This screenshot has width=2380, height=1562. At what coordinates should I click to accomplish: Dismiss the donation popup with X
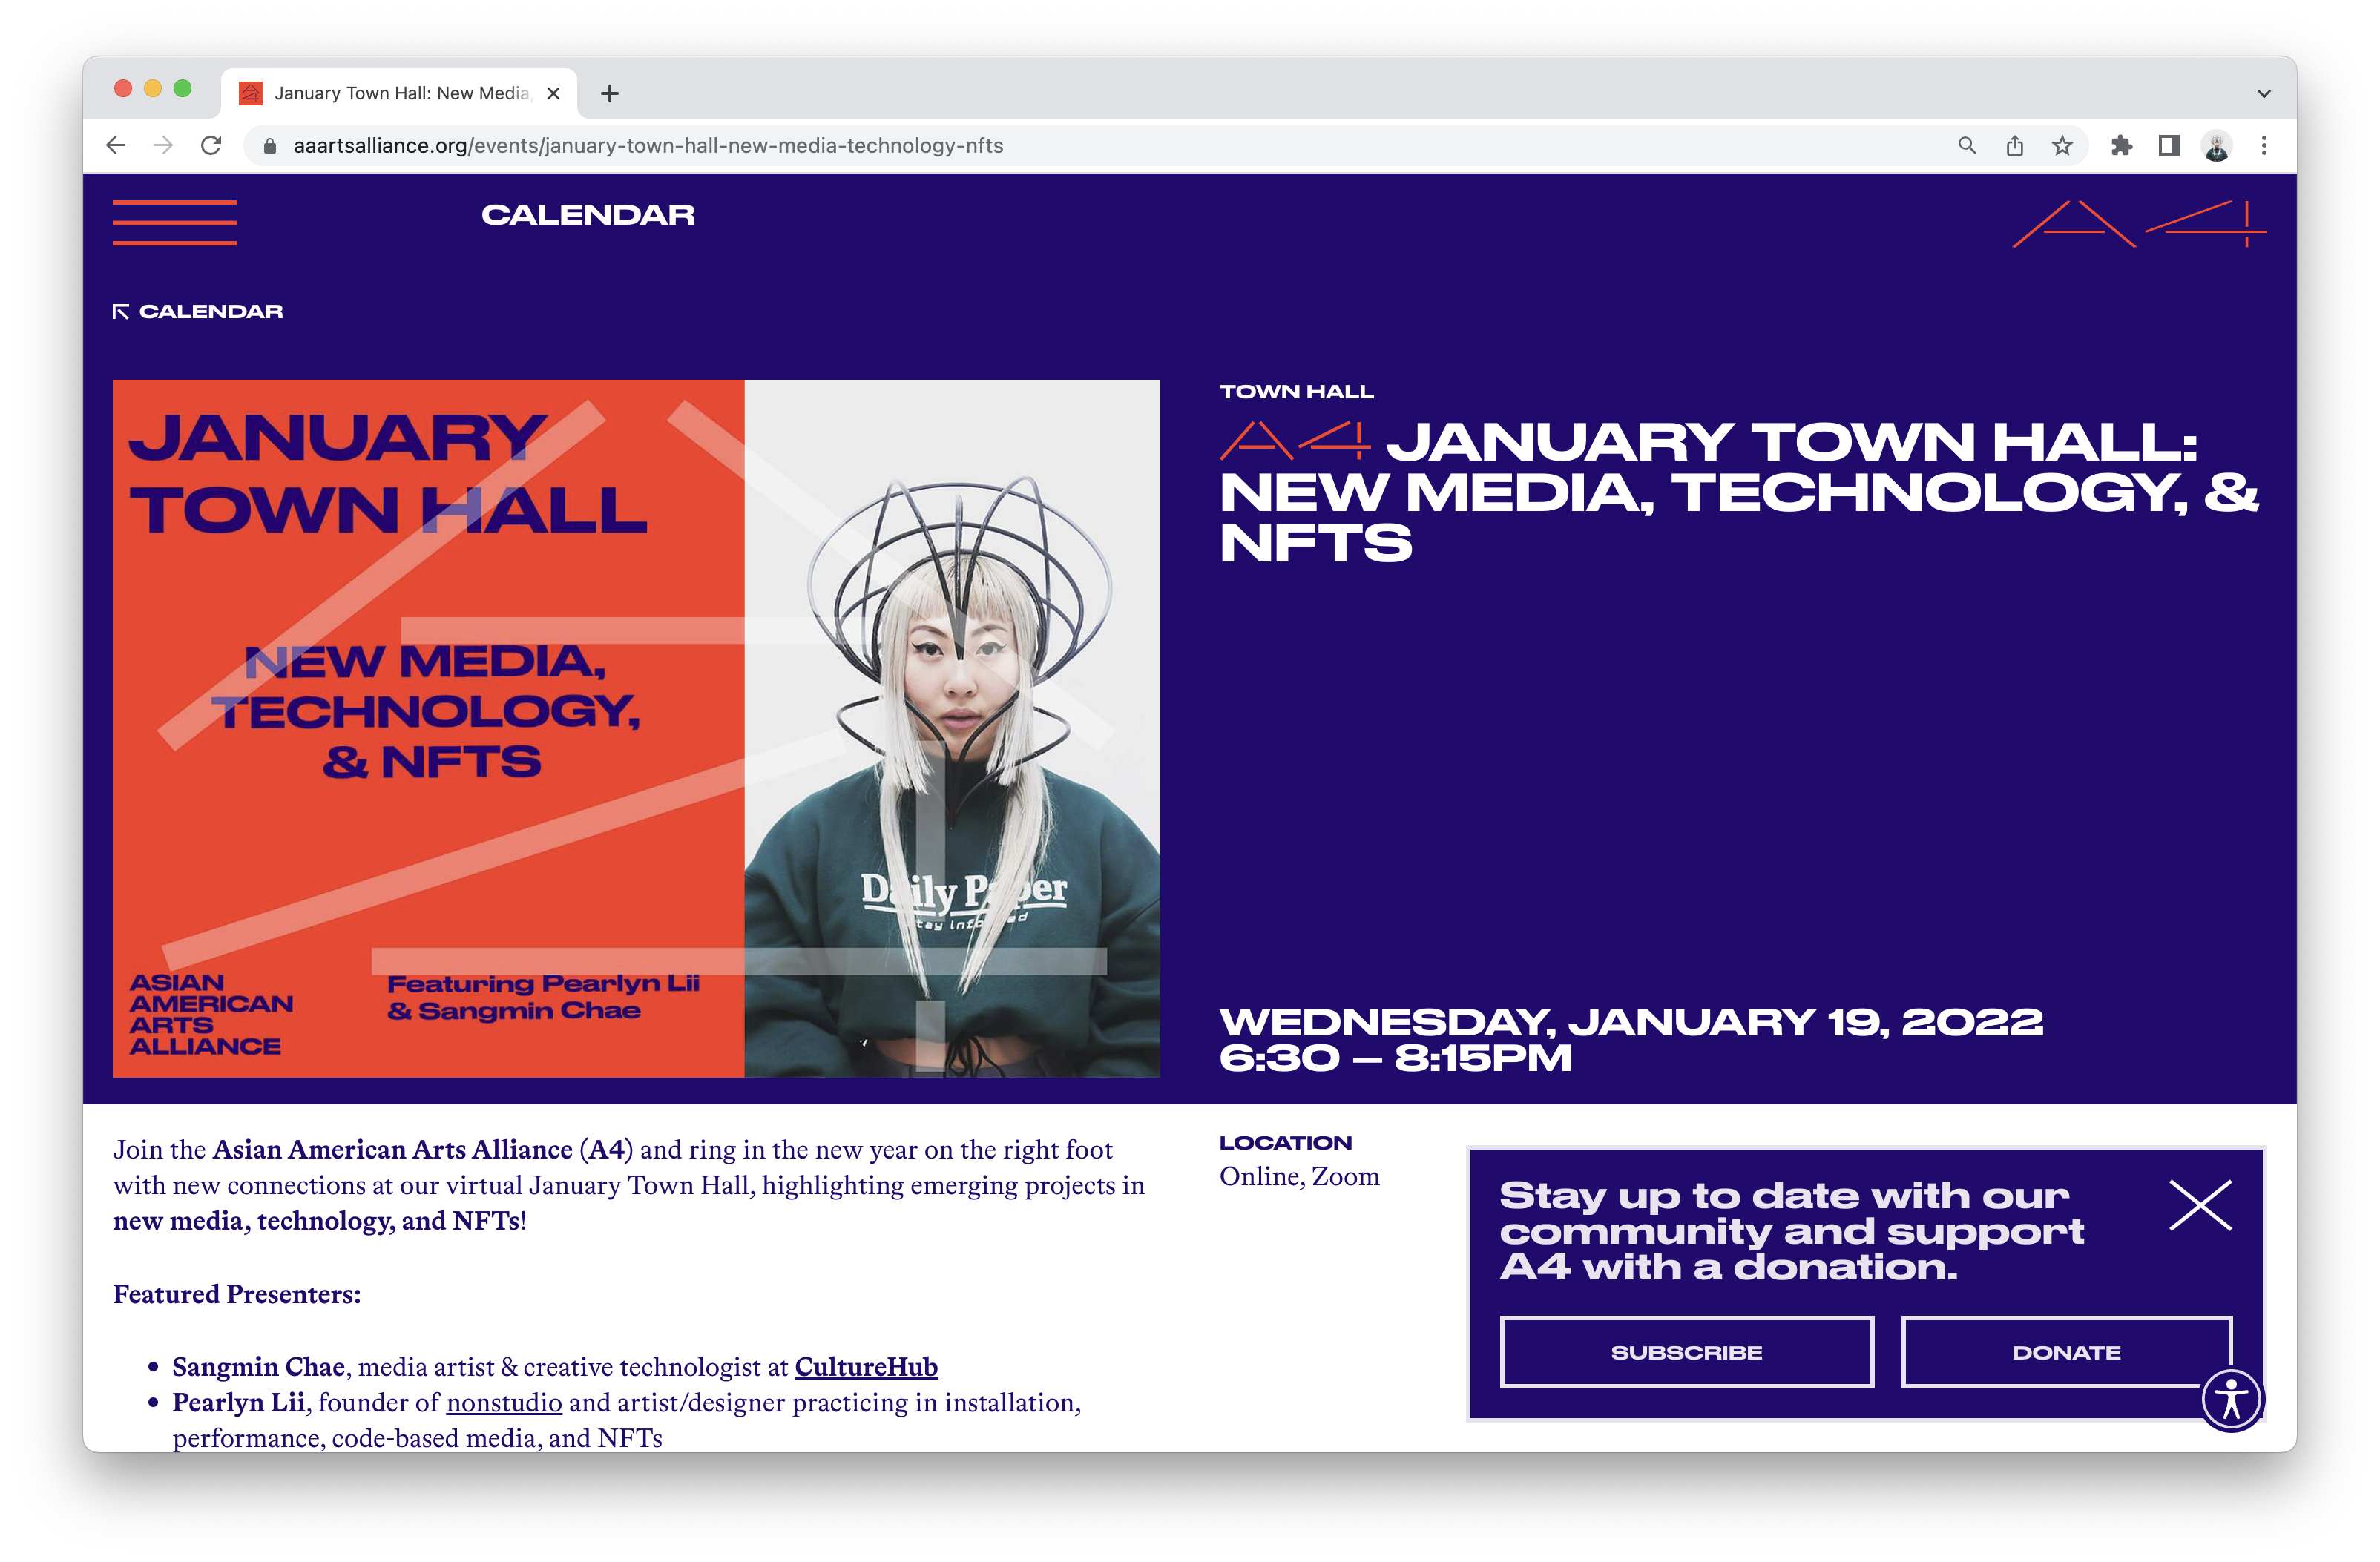[2200, 1205]
